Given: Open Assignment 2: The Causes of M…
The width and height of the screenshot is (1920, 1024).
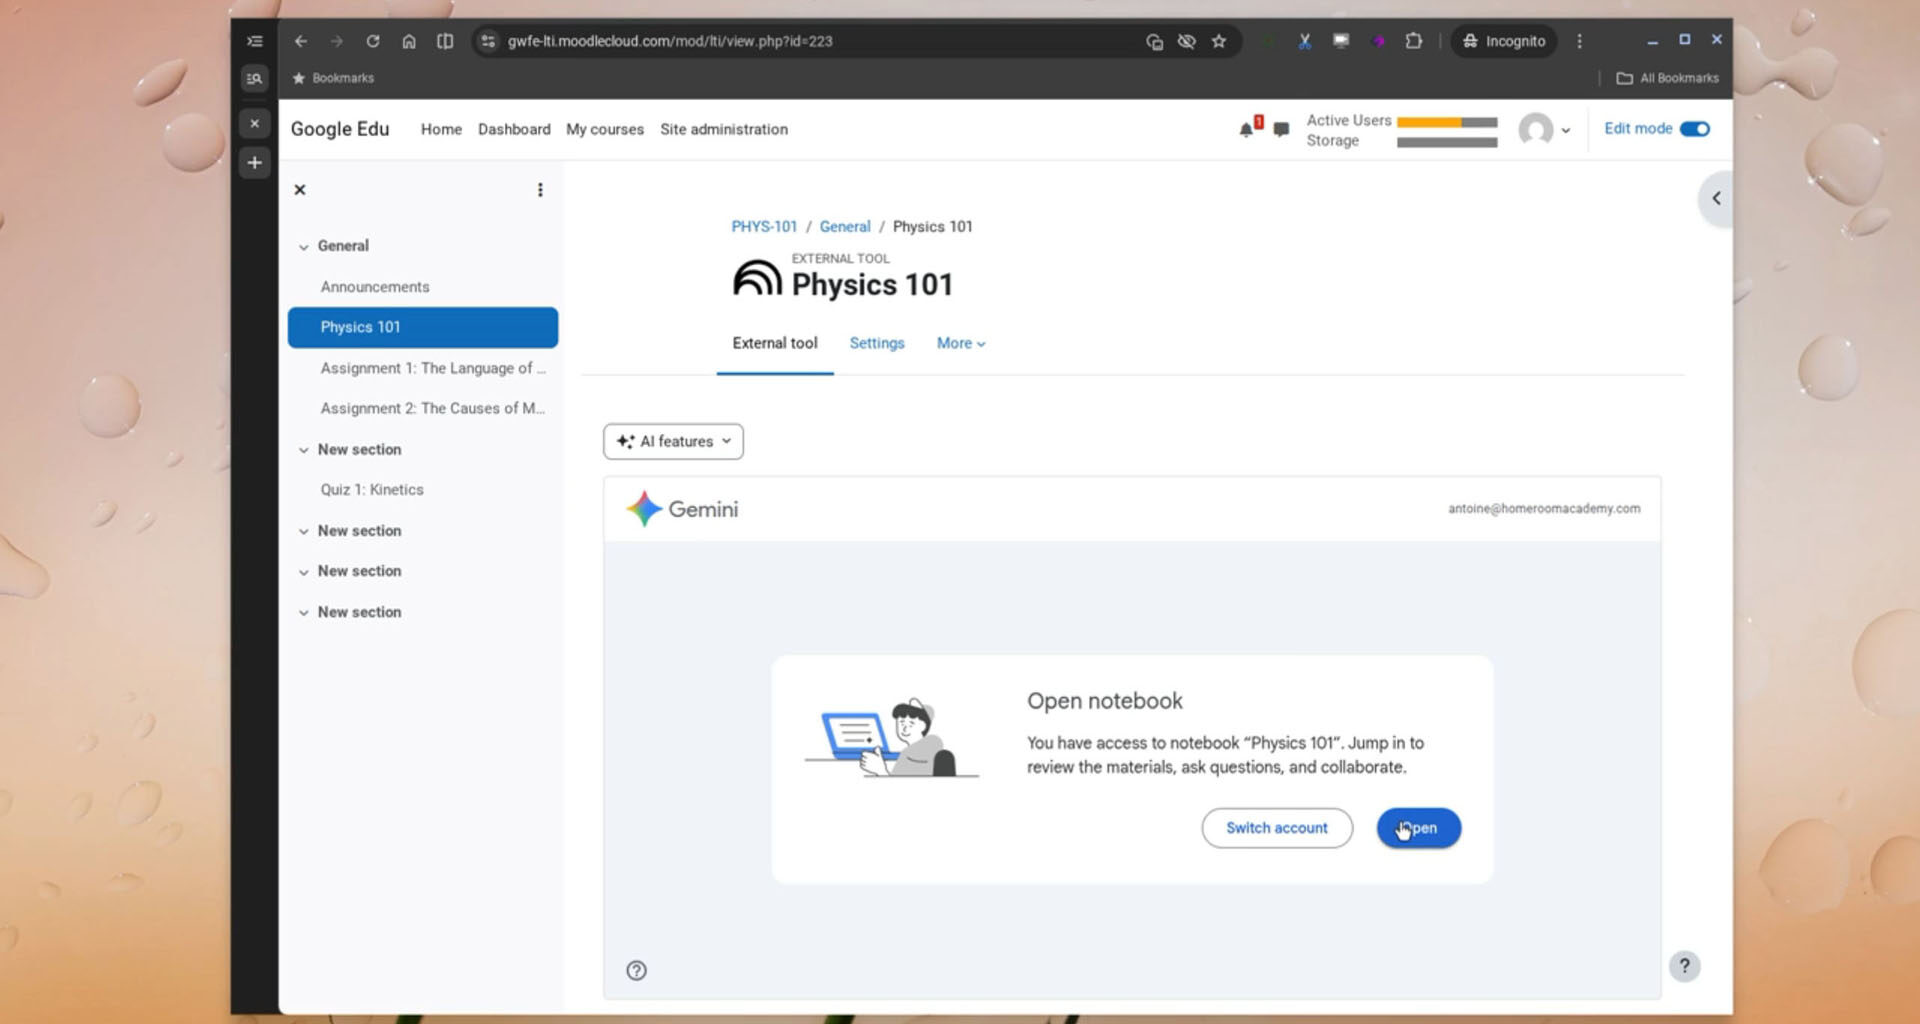Looking at the screenshot, I should [x=433, y=408].
